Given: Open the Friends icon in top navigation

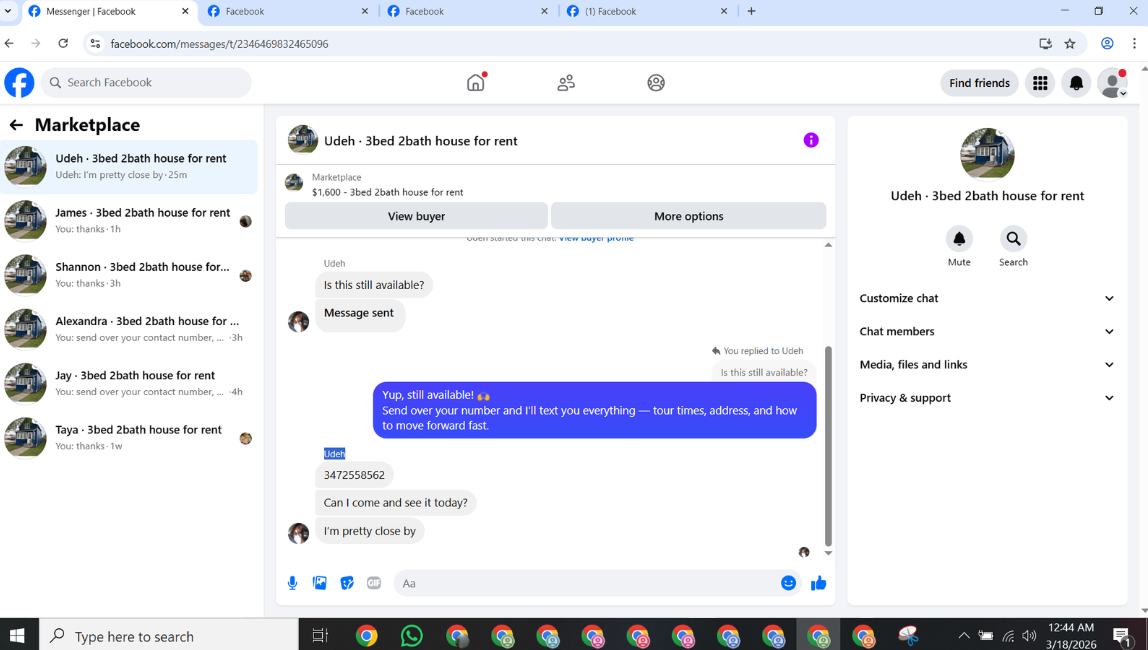Looking at the screenshot, I should tap(566, 83).
